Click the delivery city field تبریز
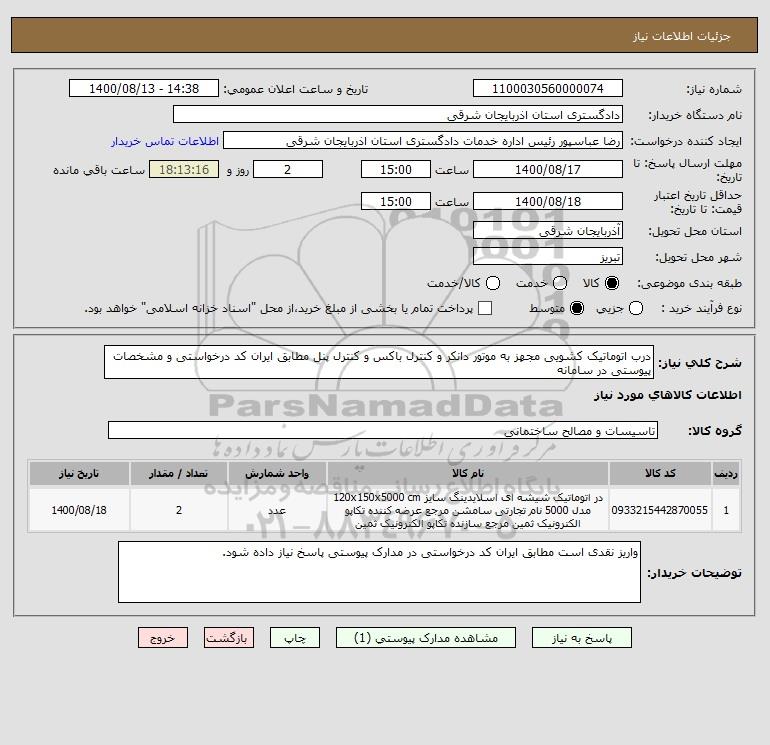Screen dimensions: 770x745 click(548, 256)
